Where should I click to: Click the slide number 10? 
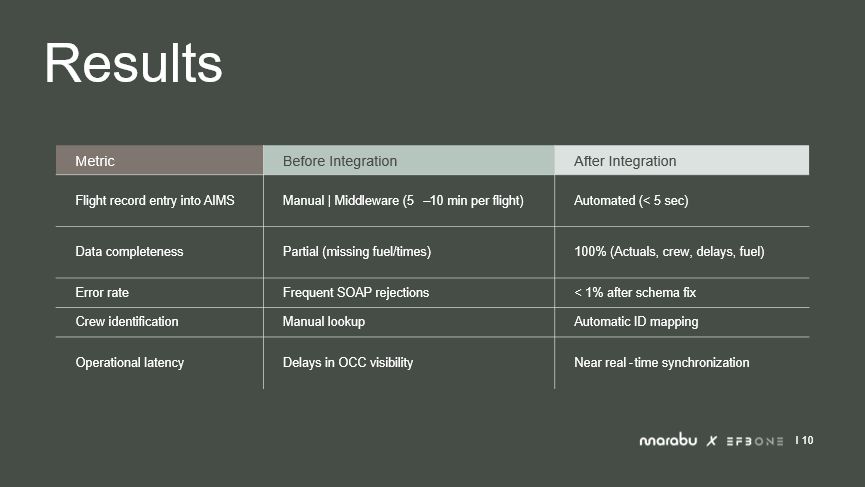807,440
